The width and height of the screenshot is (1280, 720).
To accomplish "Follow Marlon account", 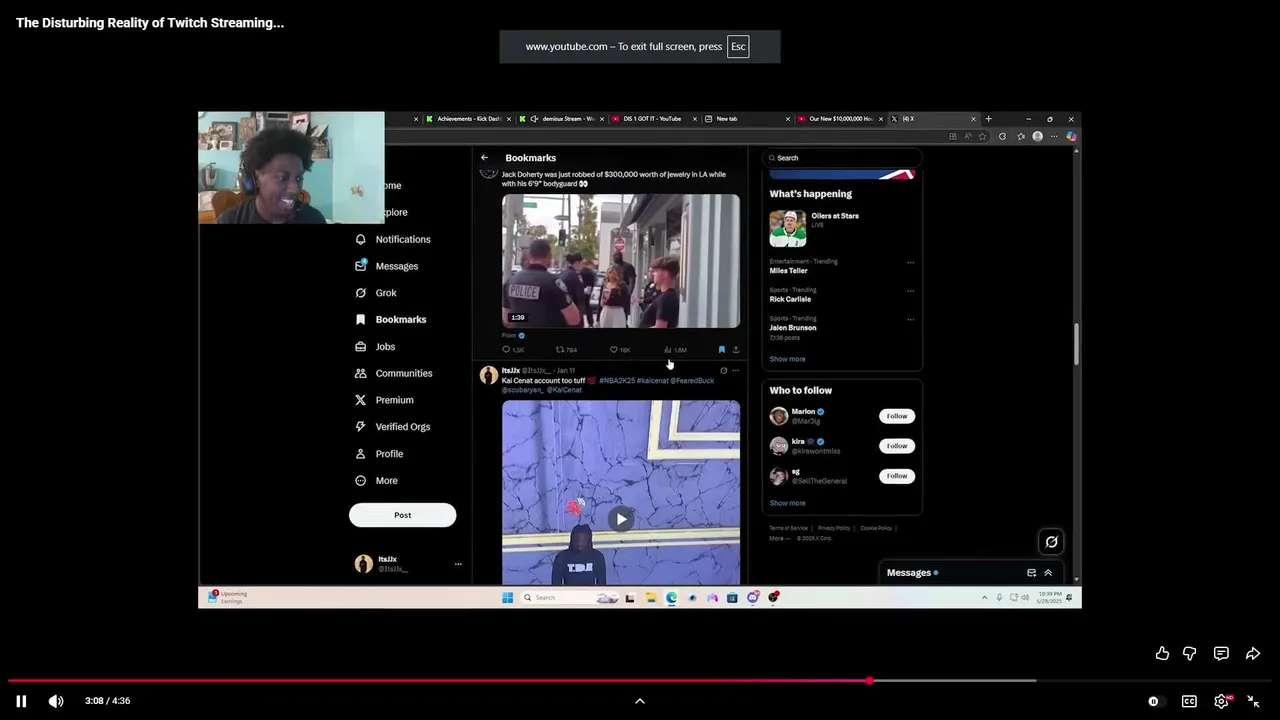I will coord(897,416).
